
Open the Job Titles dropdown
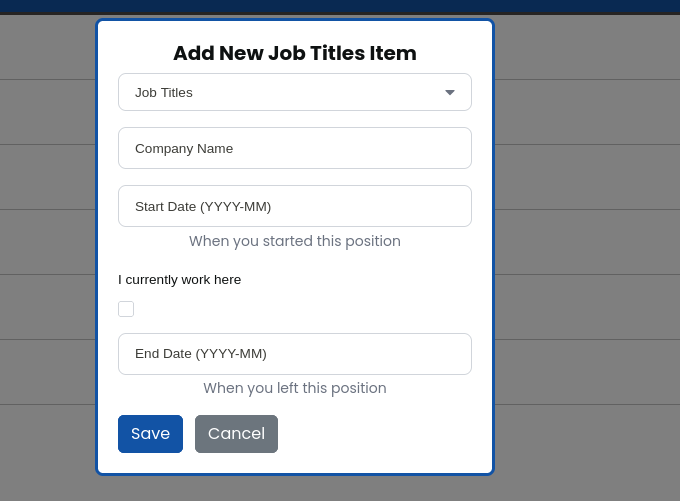click(x=294, y=92)
